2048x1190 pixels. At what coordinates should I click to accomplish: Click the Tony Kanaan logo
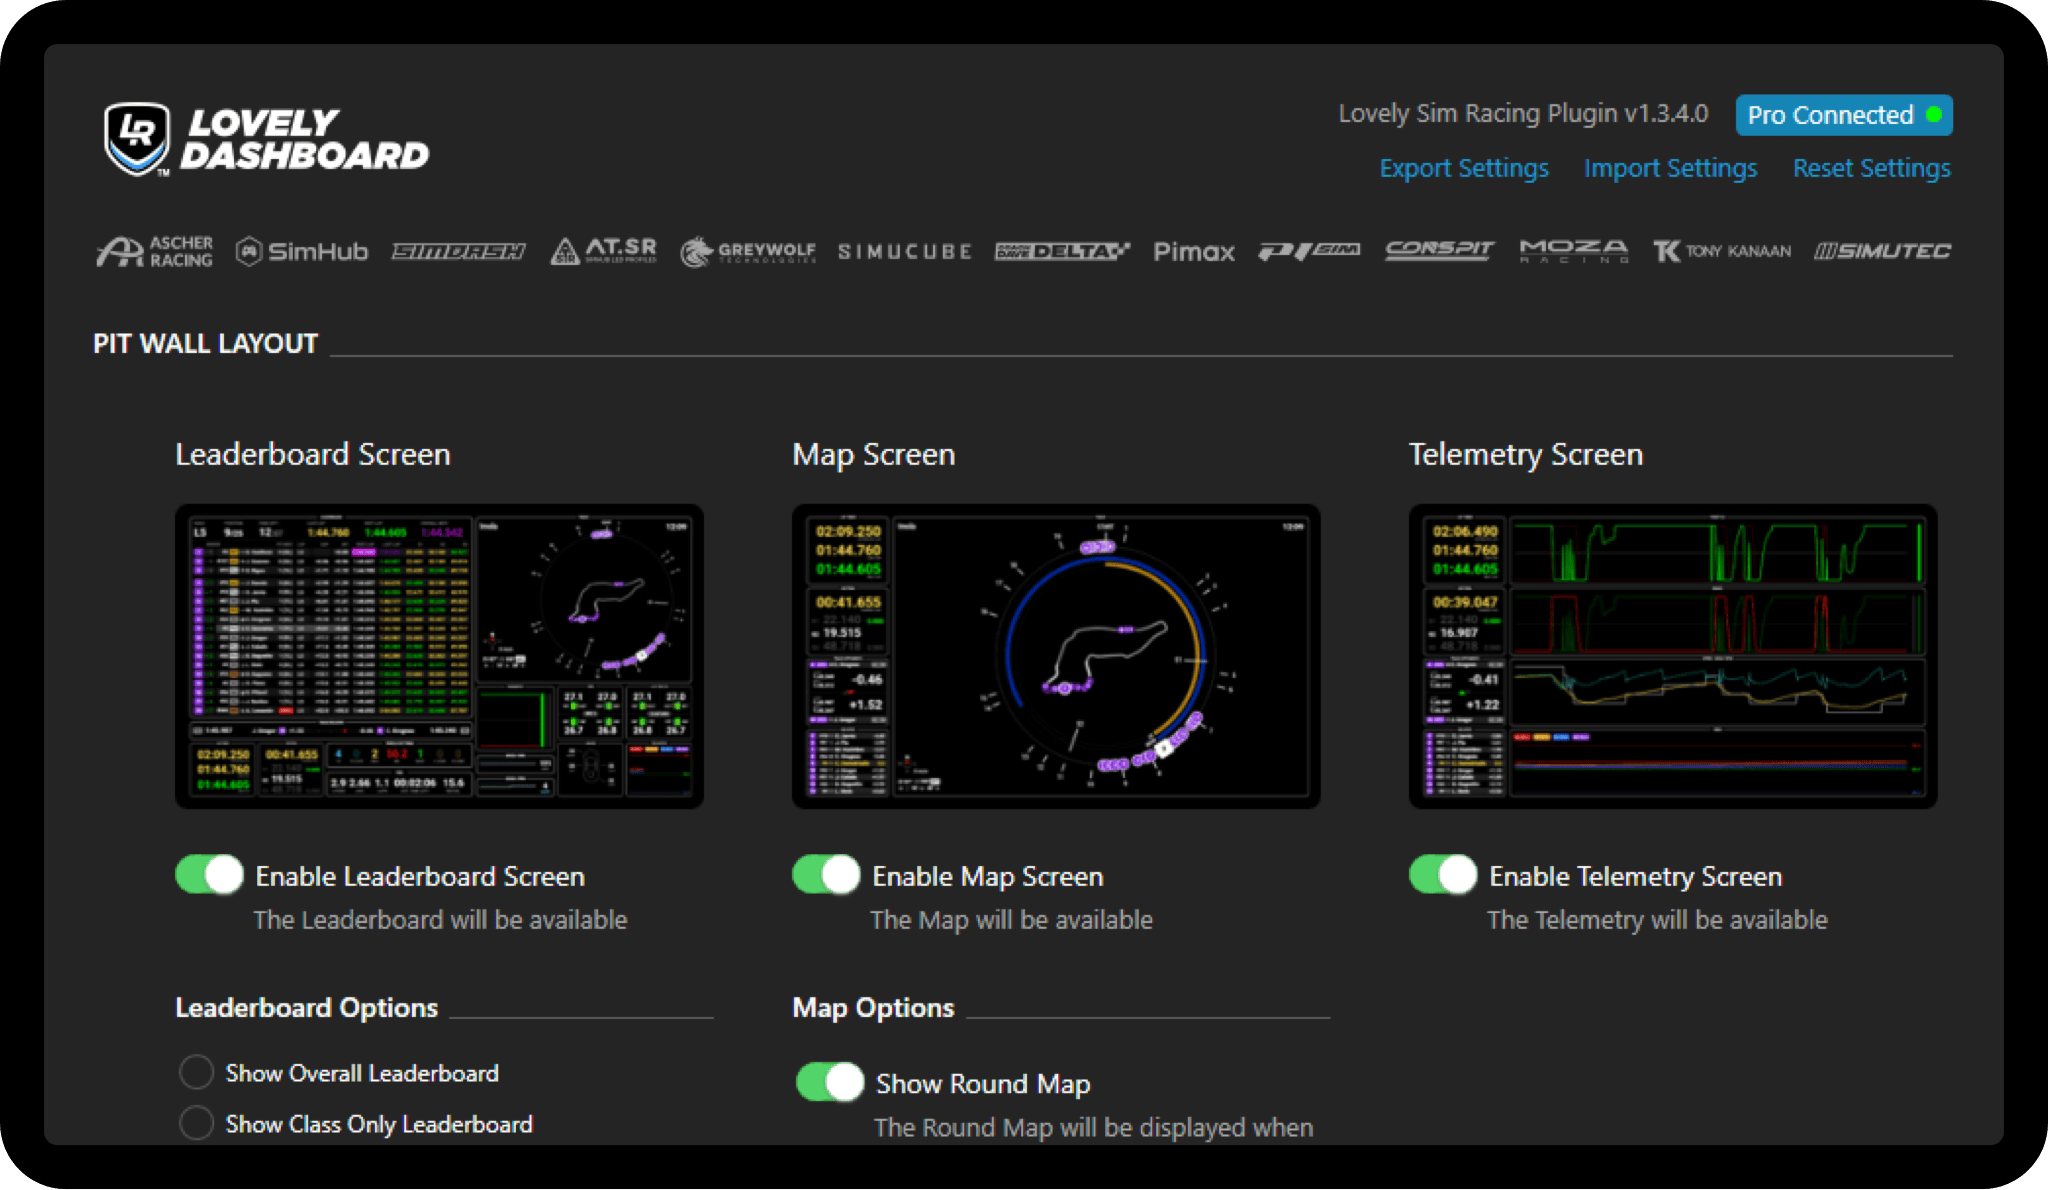(1721, 251)
